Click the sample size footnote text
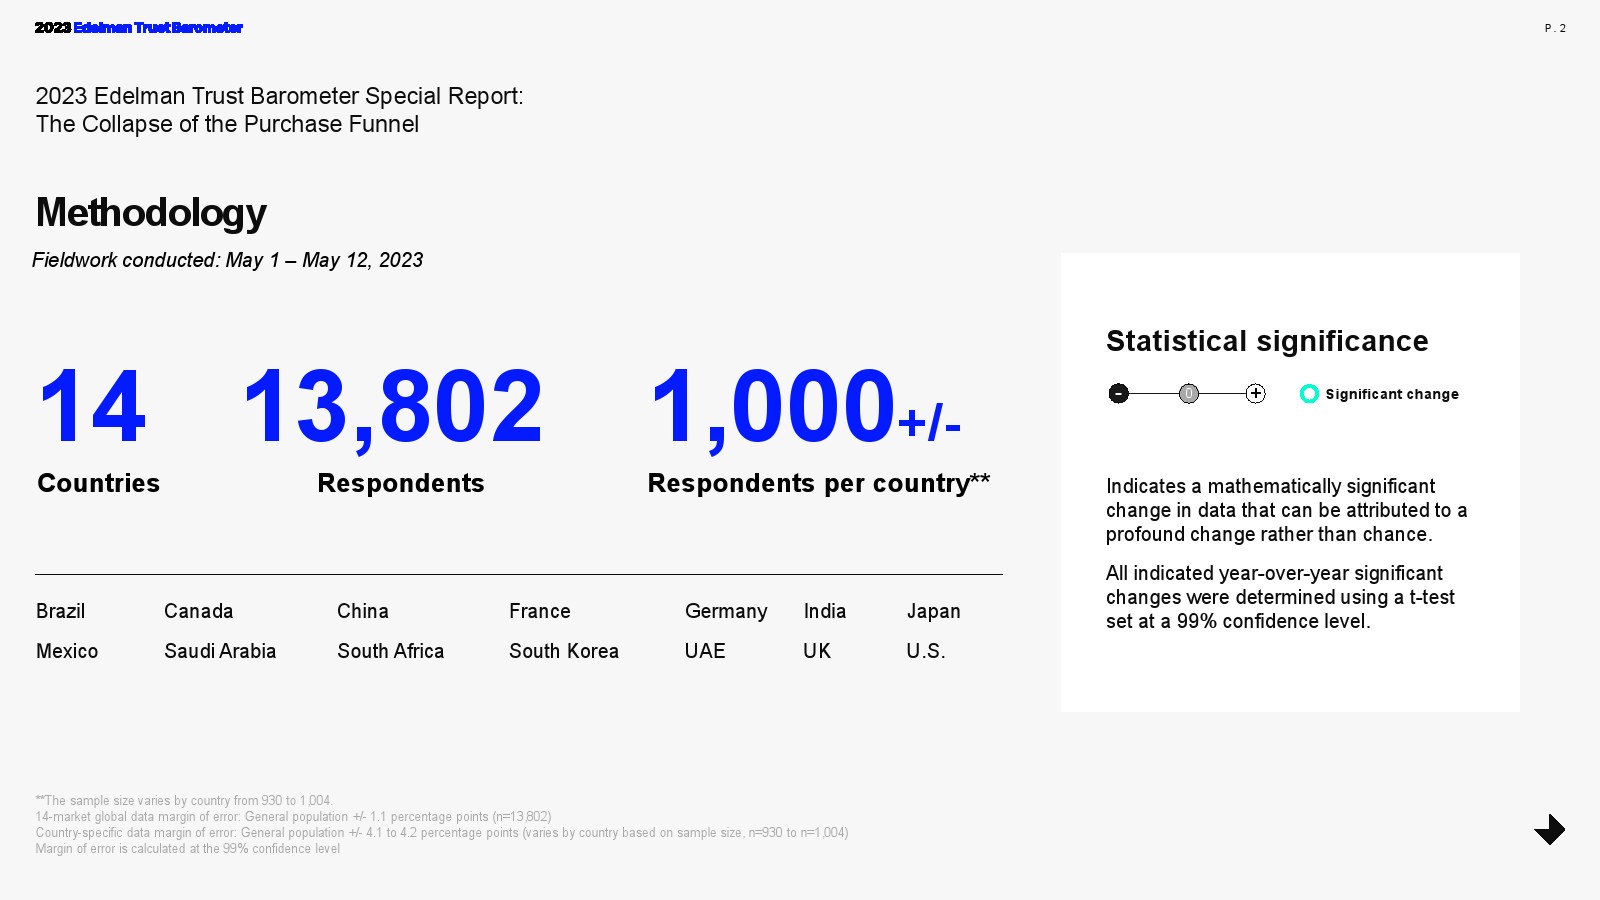This screenshot has height=900, width=1600. [184, 801]
